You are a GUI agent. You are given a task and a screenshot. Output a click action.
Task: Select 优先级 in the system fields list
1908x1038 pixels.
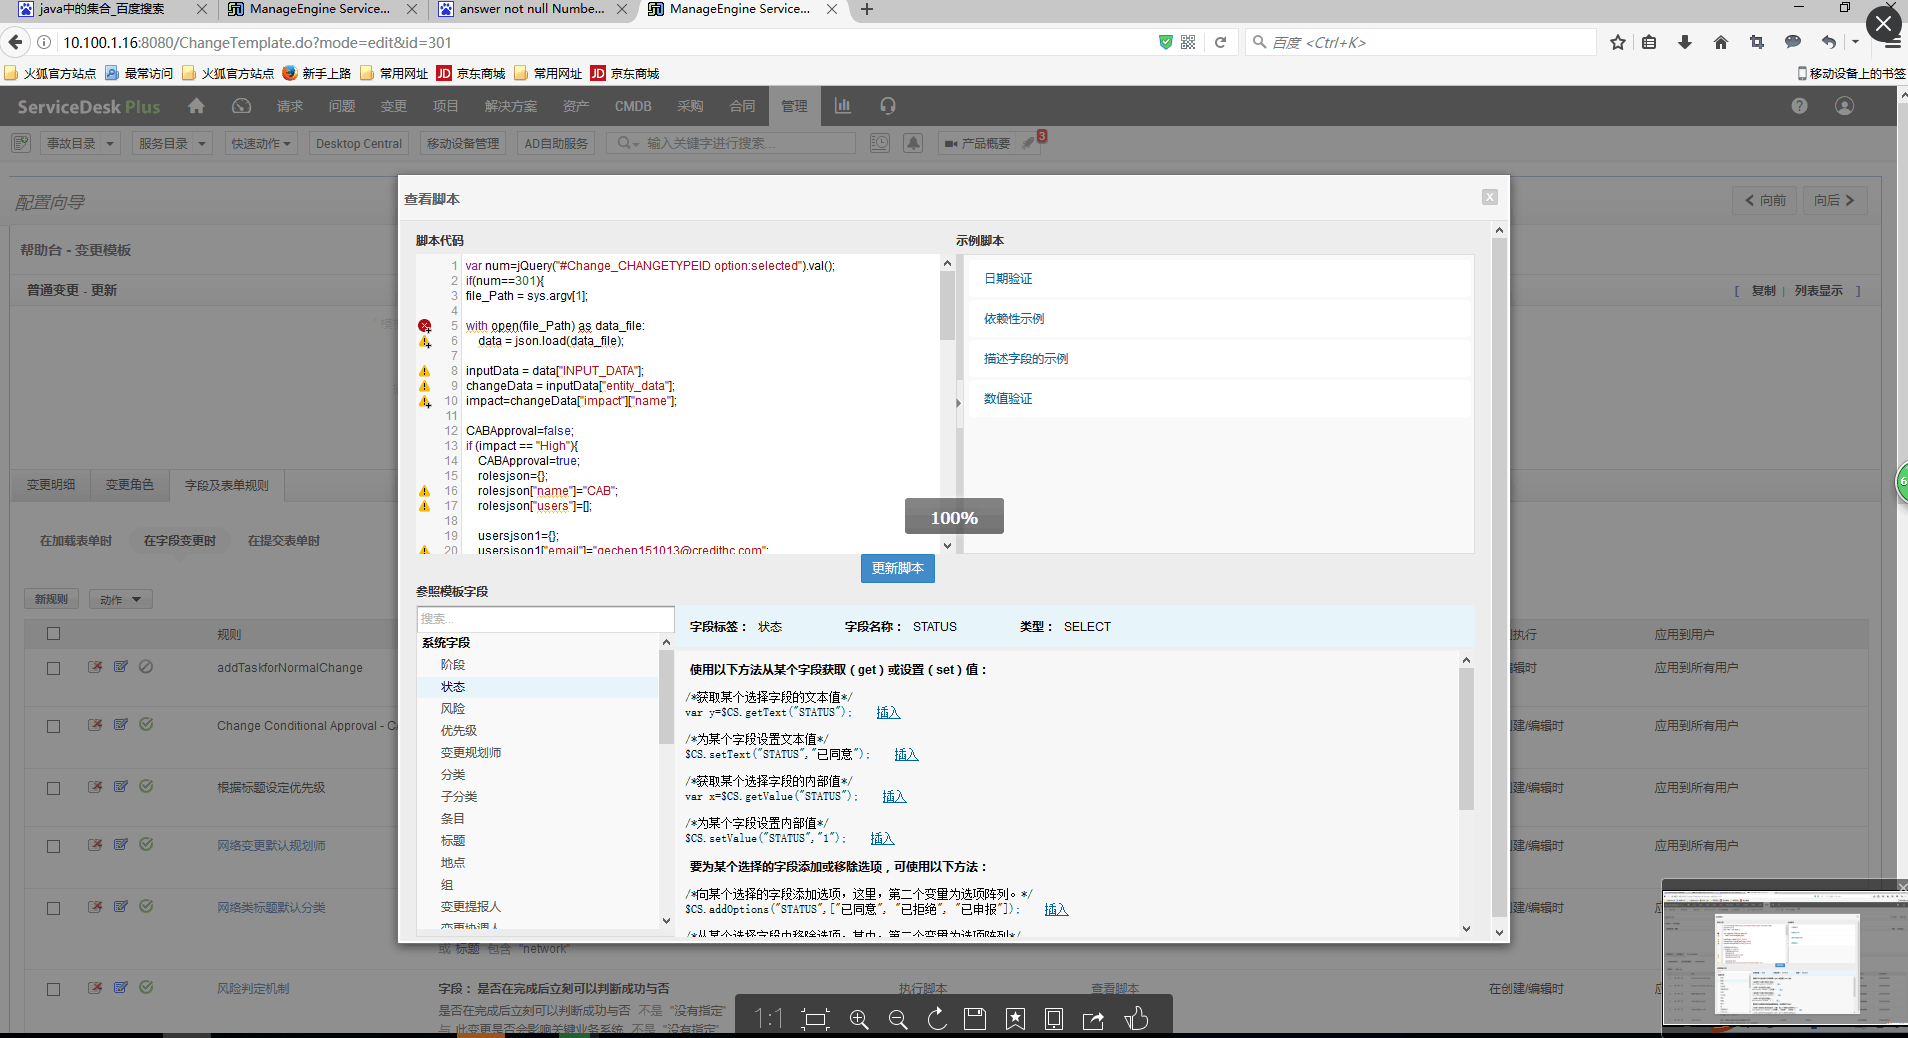pos(459,731)
